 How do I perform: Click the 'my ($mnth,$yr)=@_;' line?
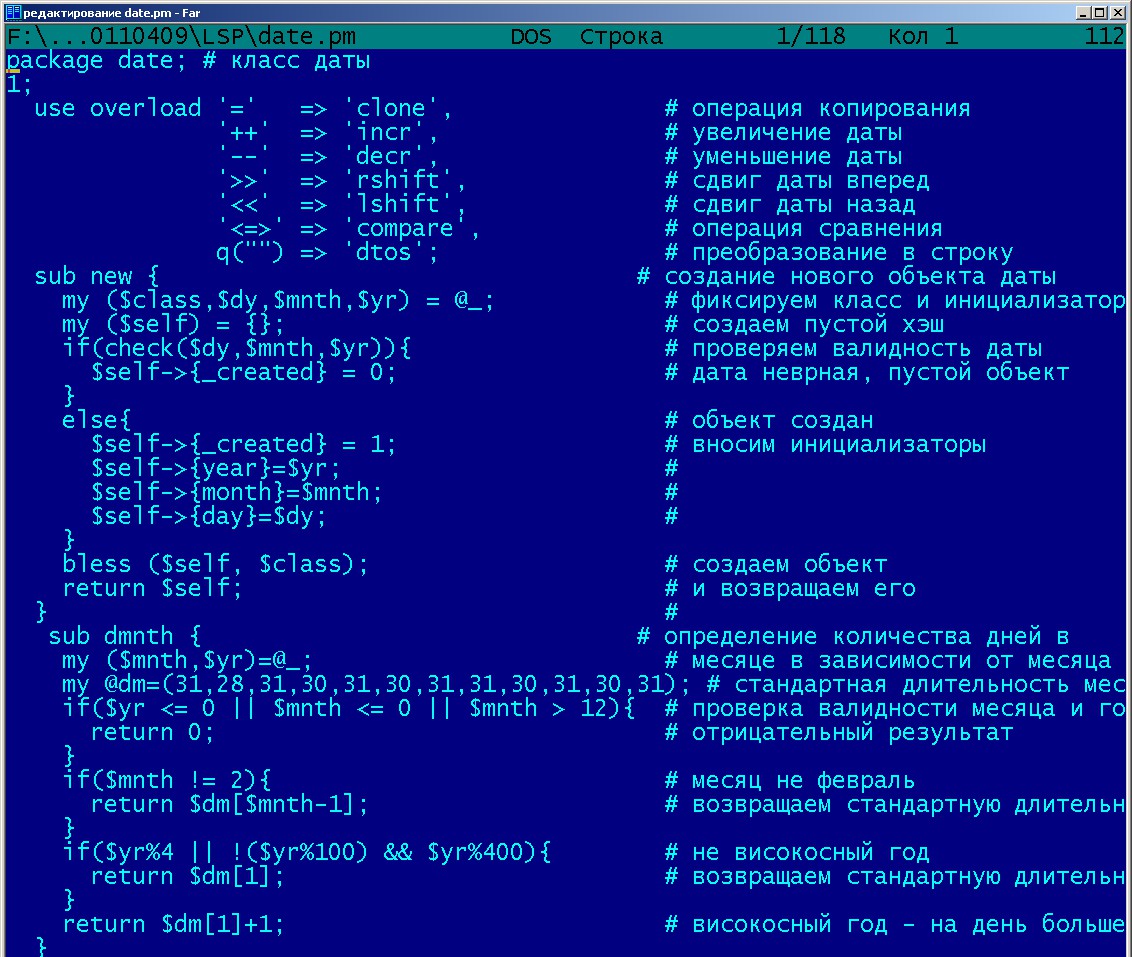tap(187, 660)
